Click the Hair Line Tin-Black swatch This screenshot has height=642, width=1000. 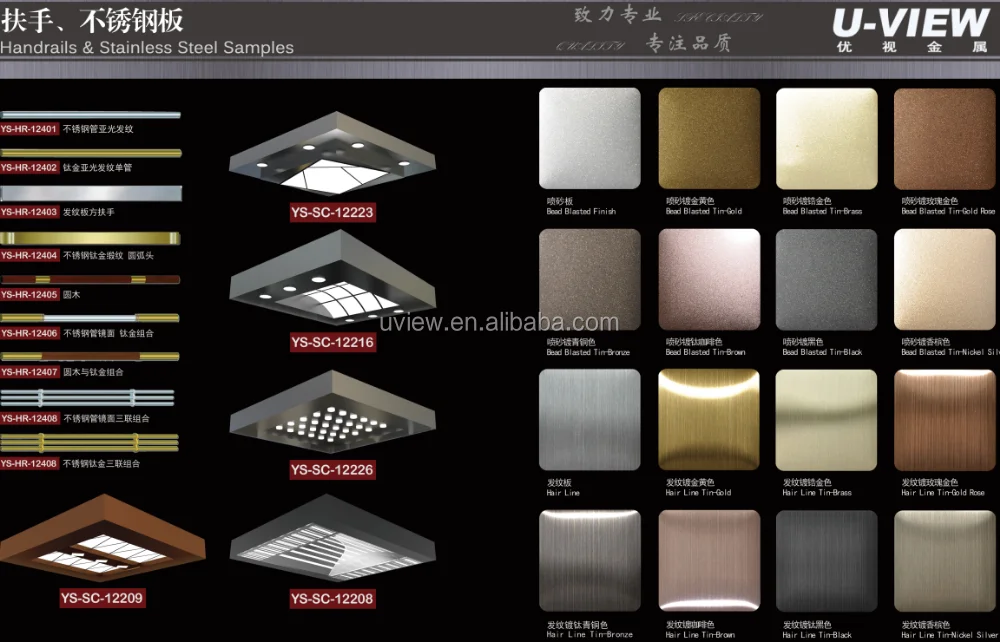(826, 561)
